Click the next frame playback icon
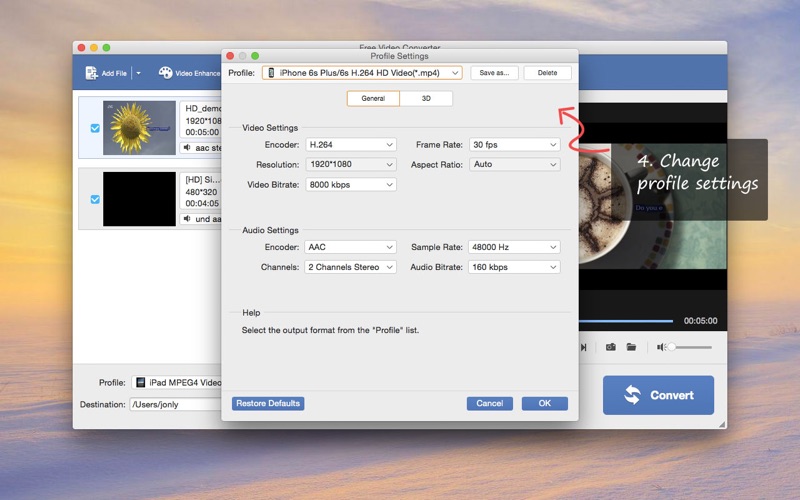800x500 pixels. click(x=584, y=347)
